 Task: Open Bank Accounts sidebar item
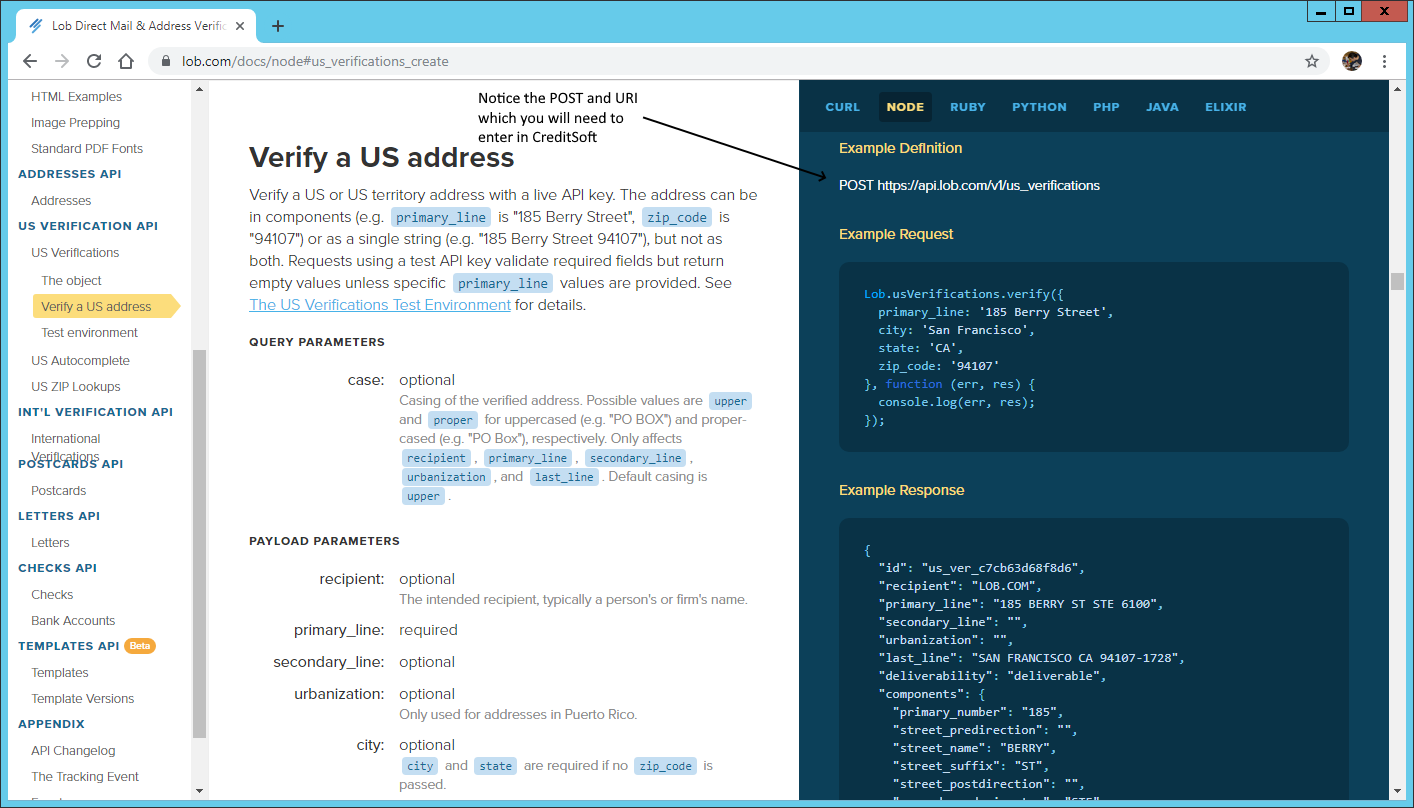point(73,621)
